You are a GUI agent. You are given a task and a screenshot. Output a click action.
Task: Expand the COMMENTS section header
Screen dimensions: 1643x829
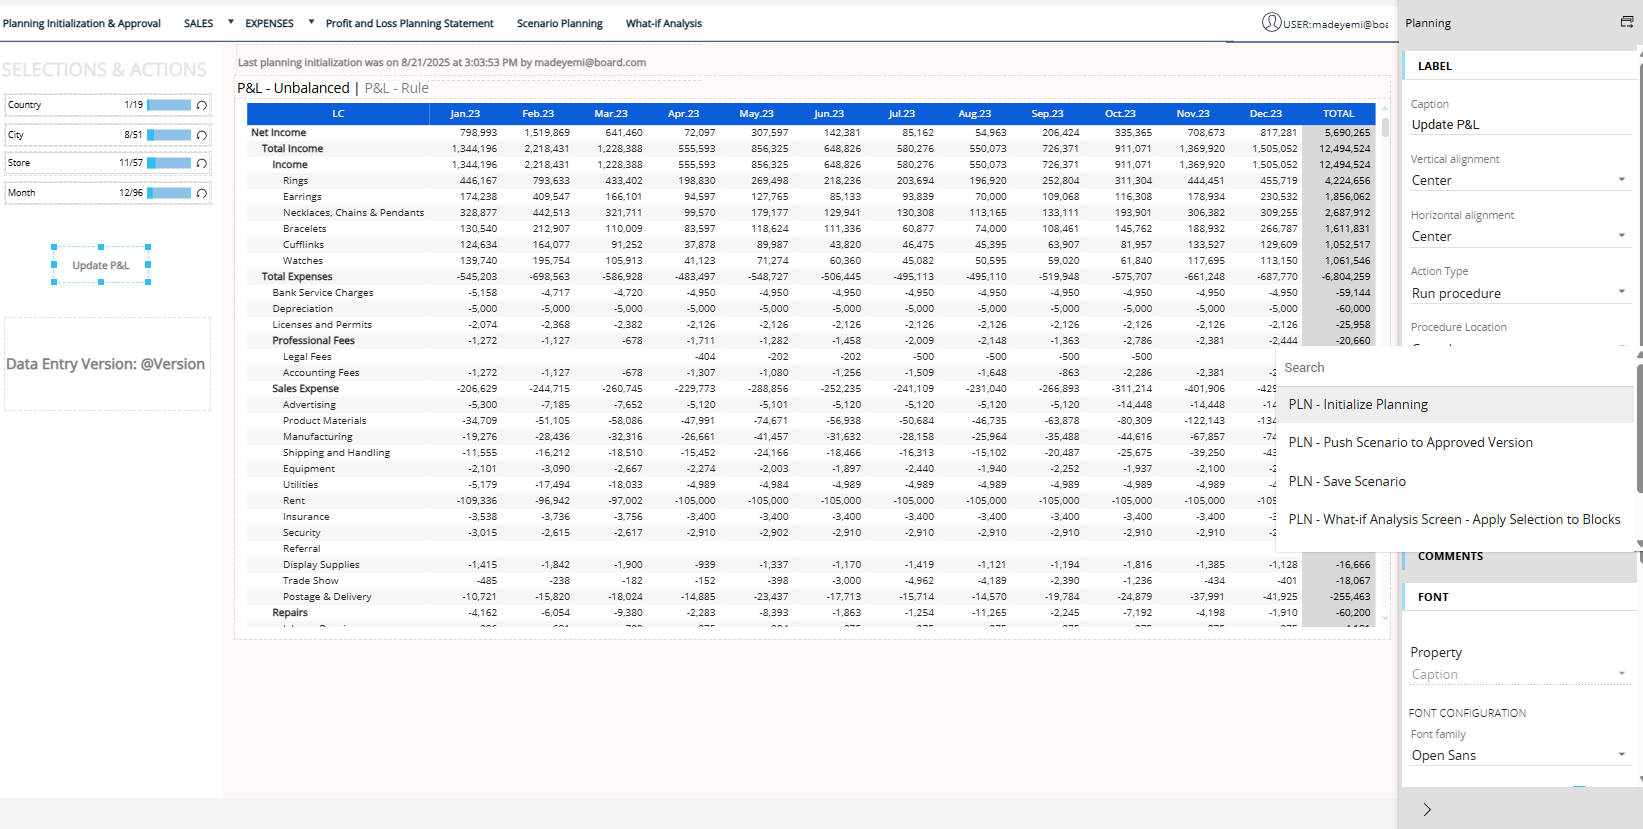click(1518, 558)
